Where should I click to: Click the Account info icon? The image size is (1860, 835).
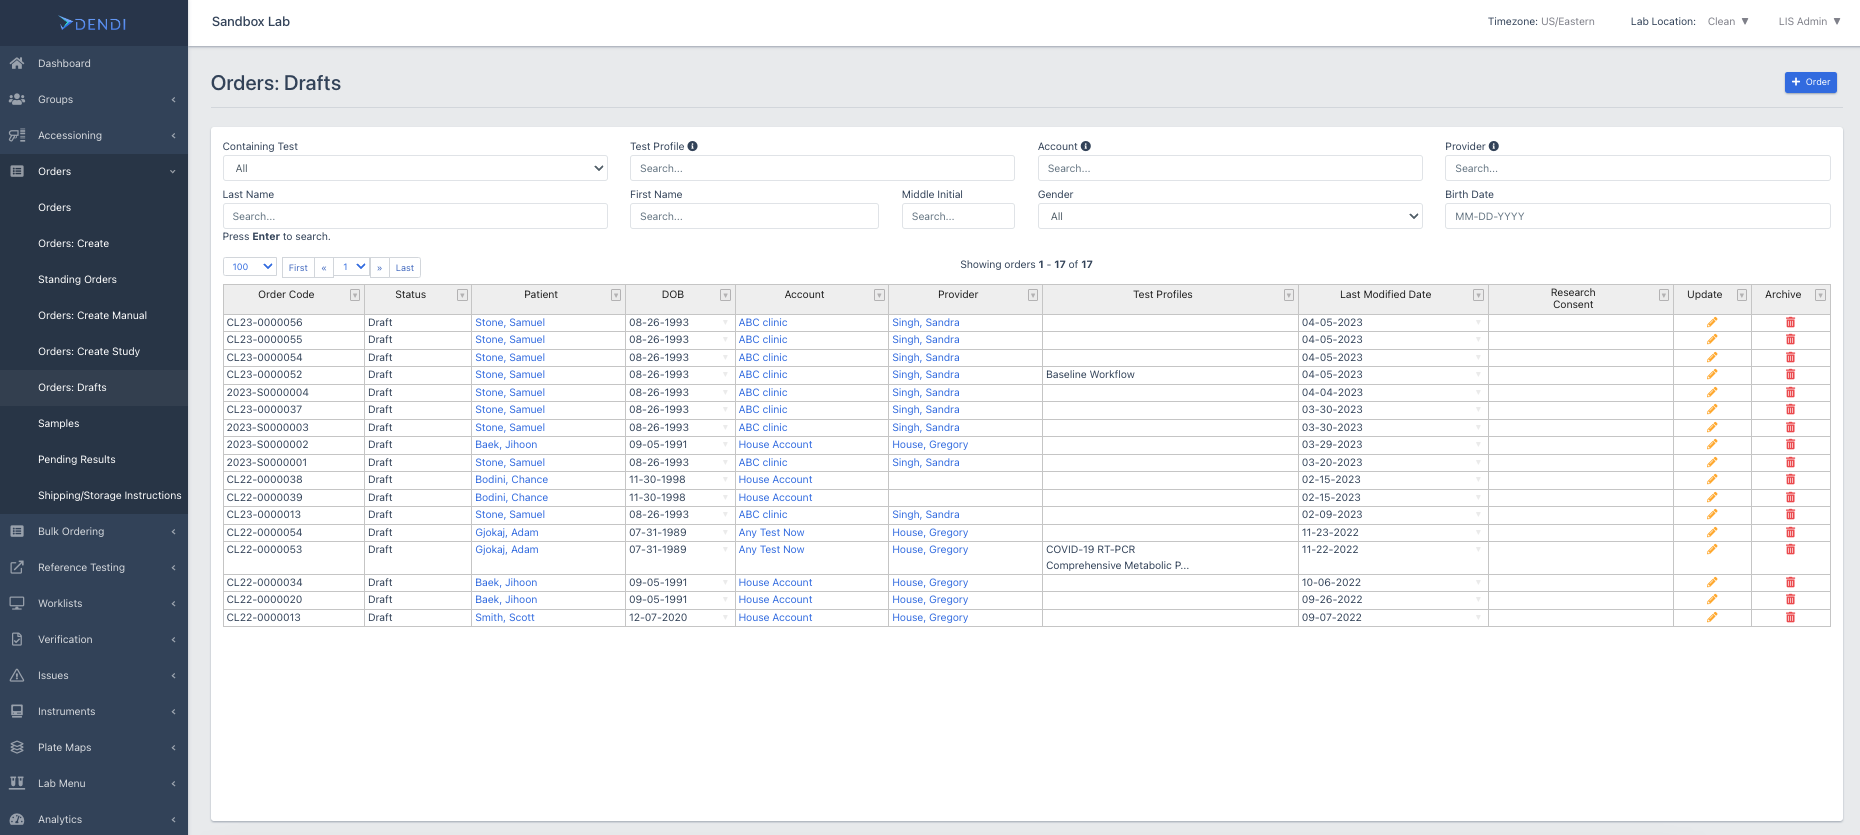(x=1086, y=146)
